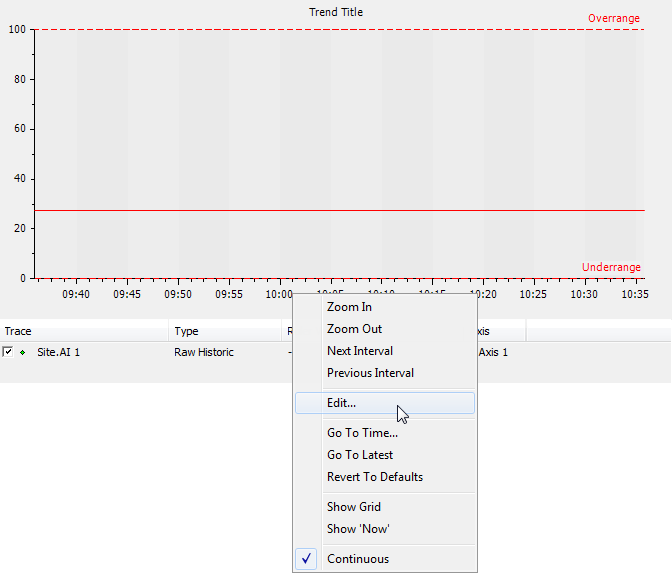Enable Show Grid option
The width and height of the screenshot is (672, 573).
click(353, 507)
